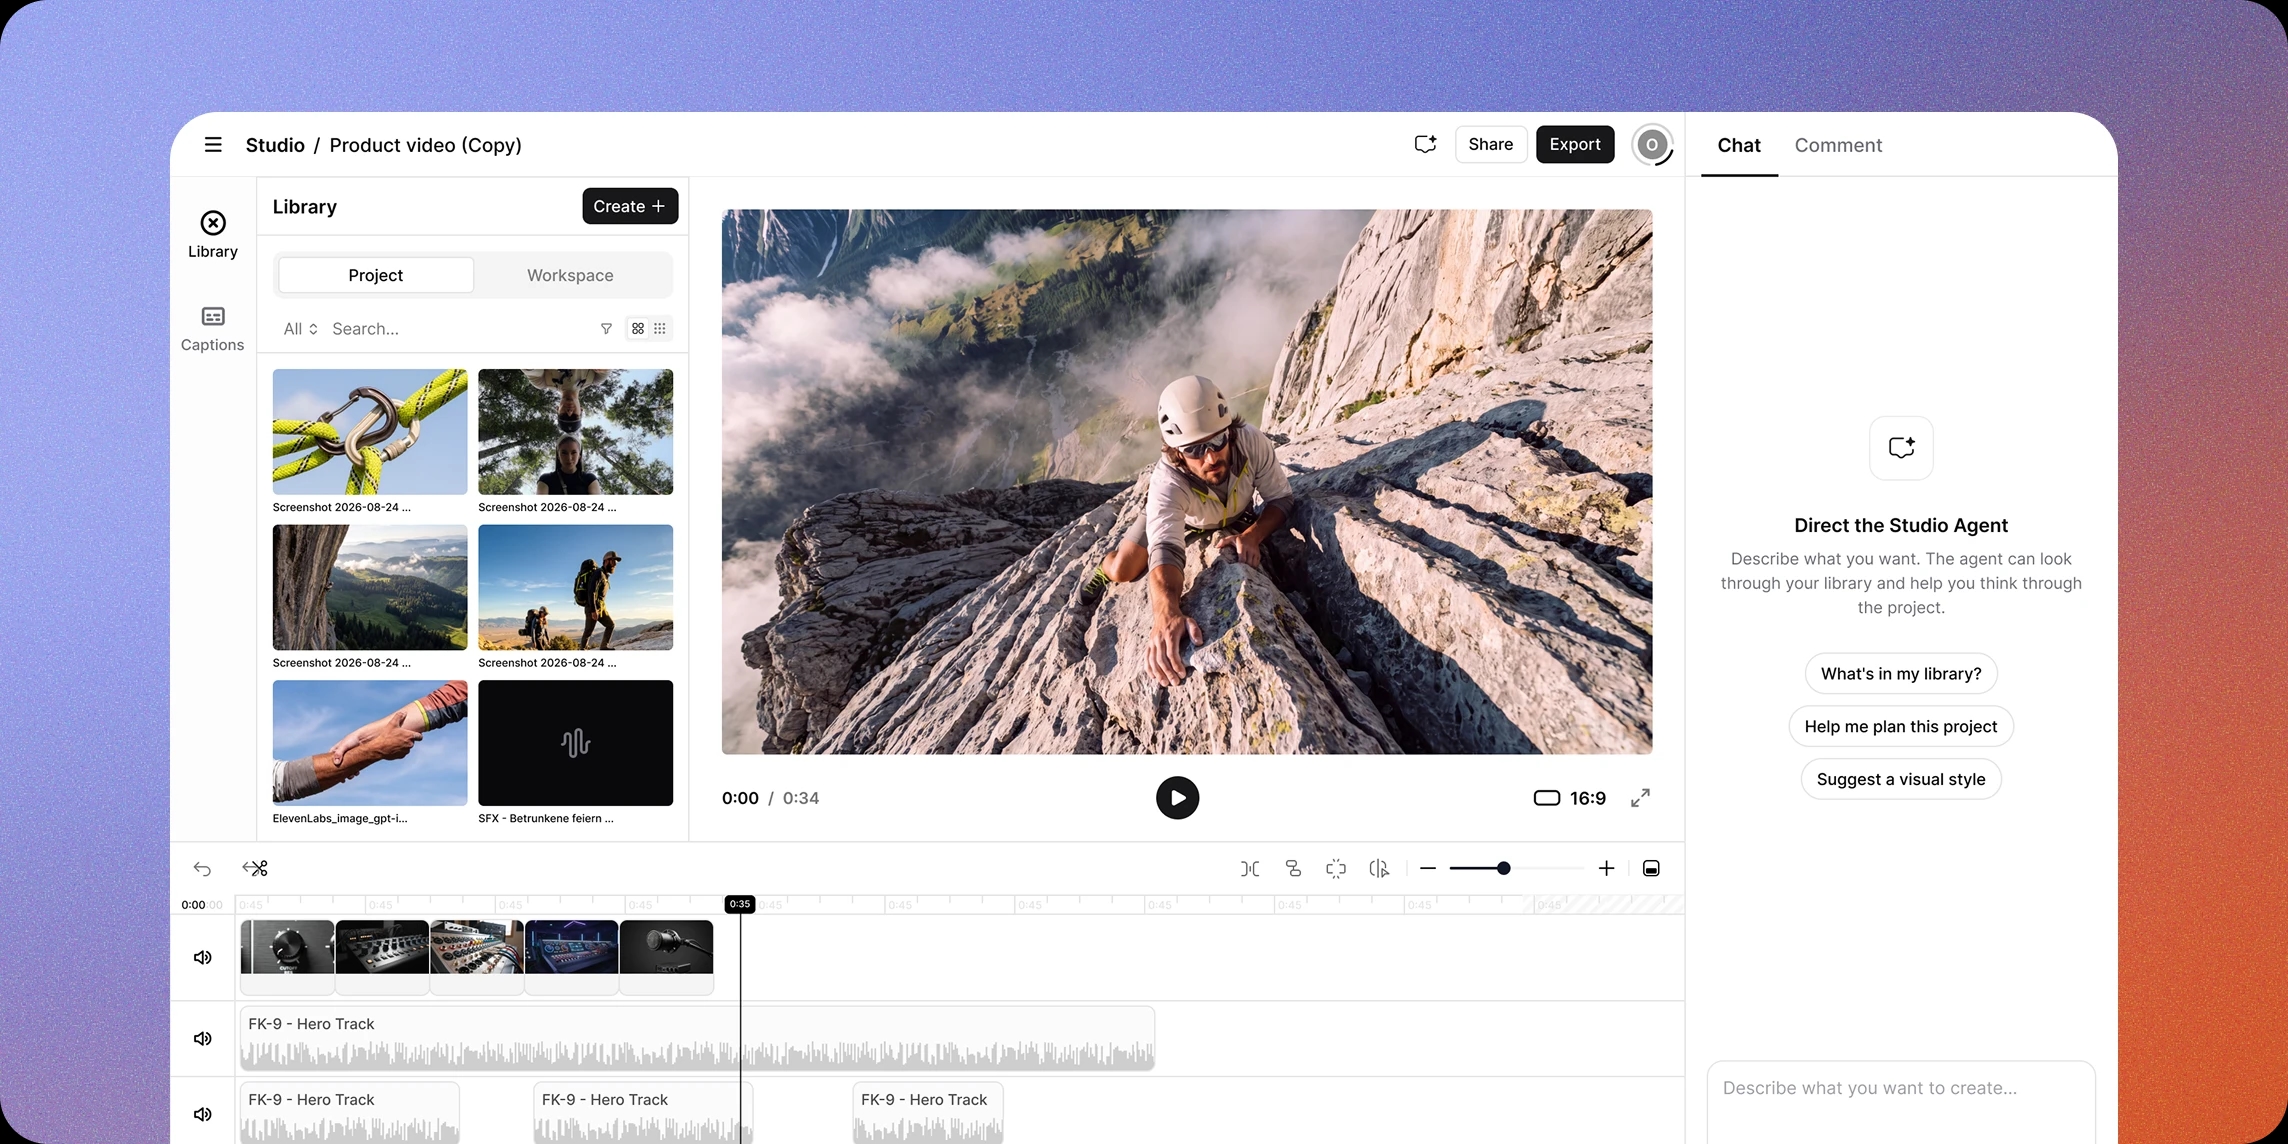Viewport: 2288px width, 1144px height.
Task: Mute the track with the long FK-9 Hero Track clip
Action: tap(203, 1038)
